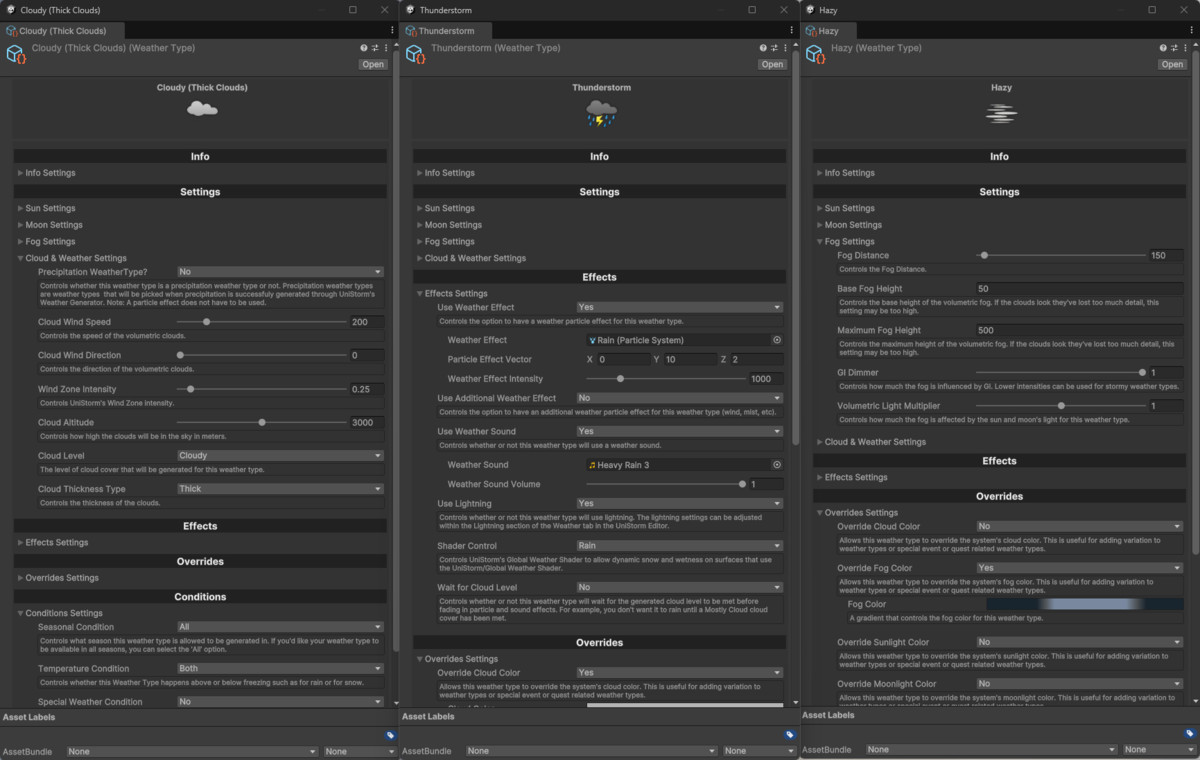1200x760 pixels.
Task: Click the presets icon in the Hazy inspector header
Action: 1173,47
